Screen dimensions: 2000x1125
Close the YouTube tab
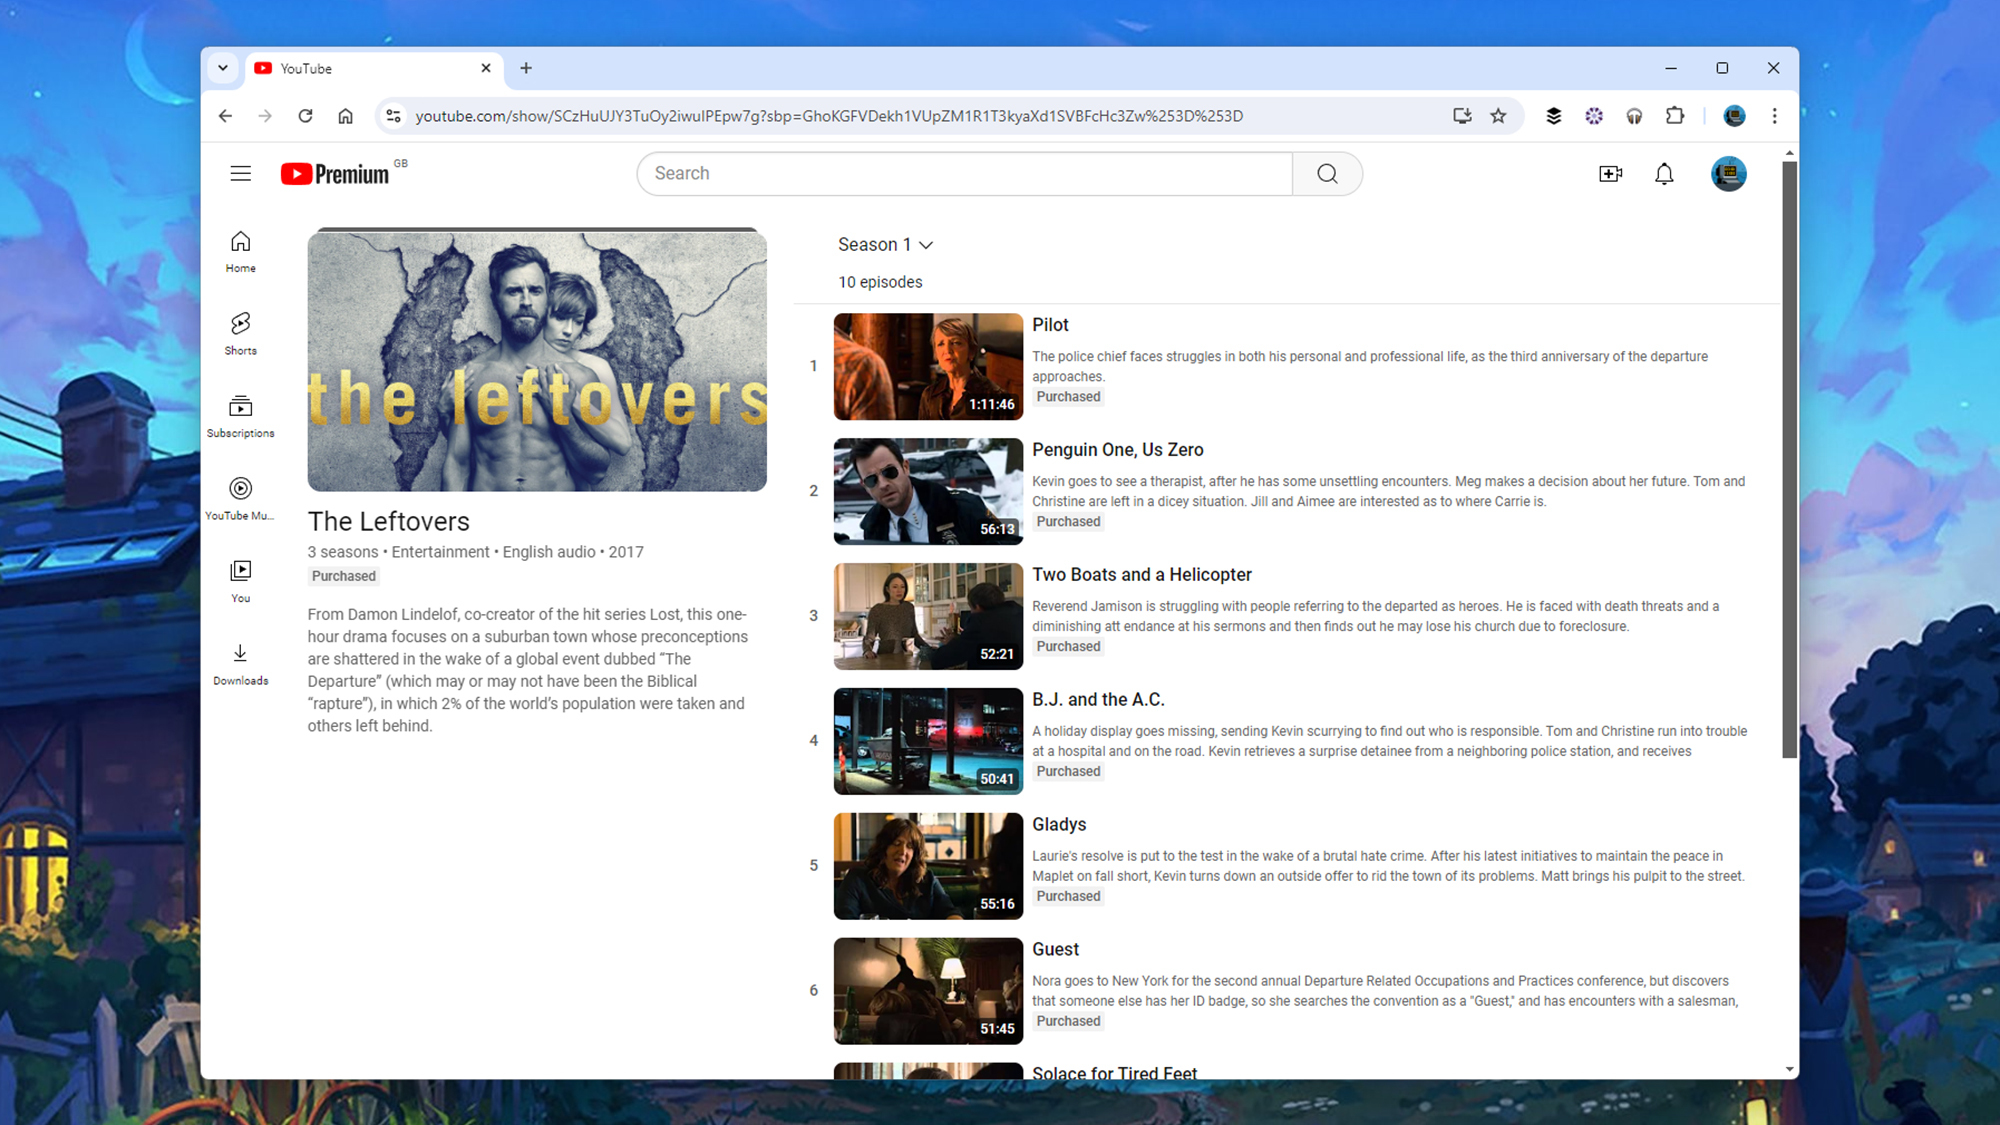(486, 68)
